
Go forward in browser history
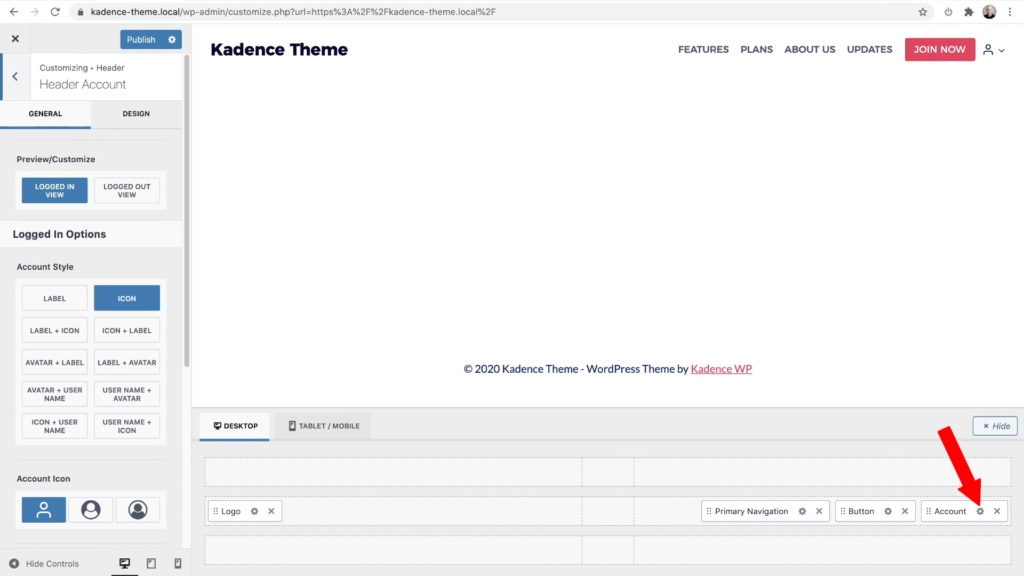(35, 12)
